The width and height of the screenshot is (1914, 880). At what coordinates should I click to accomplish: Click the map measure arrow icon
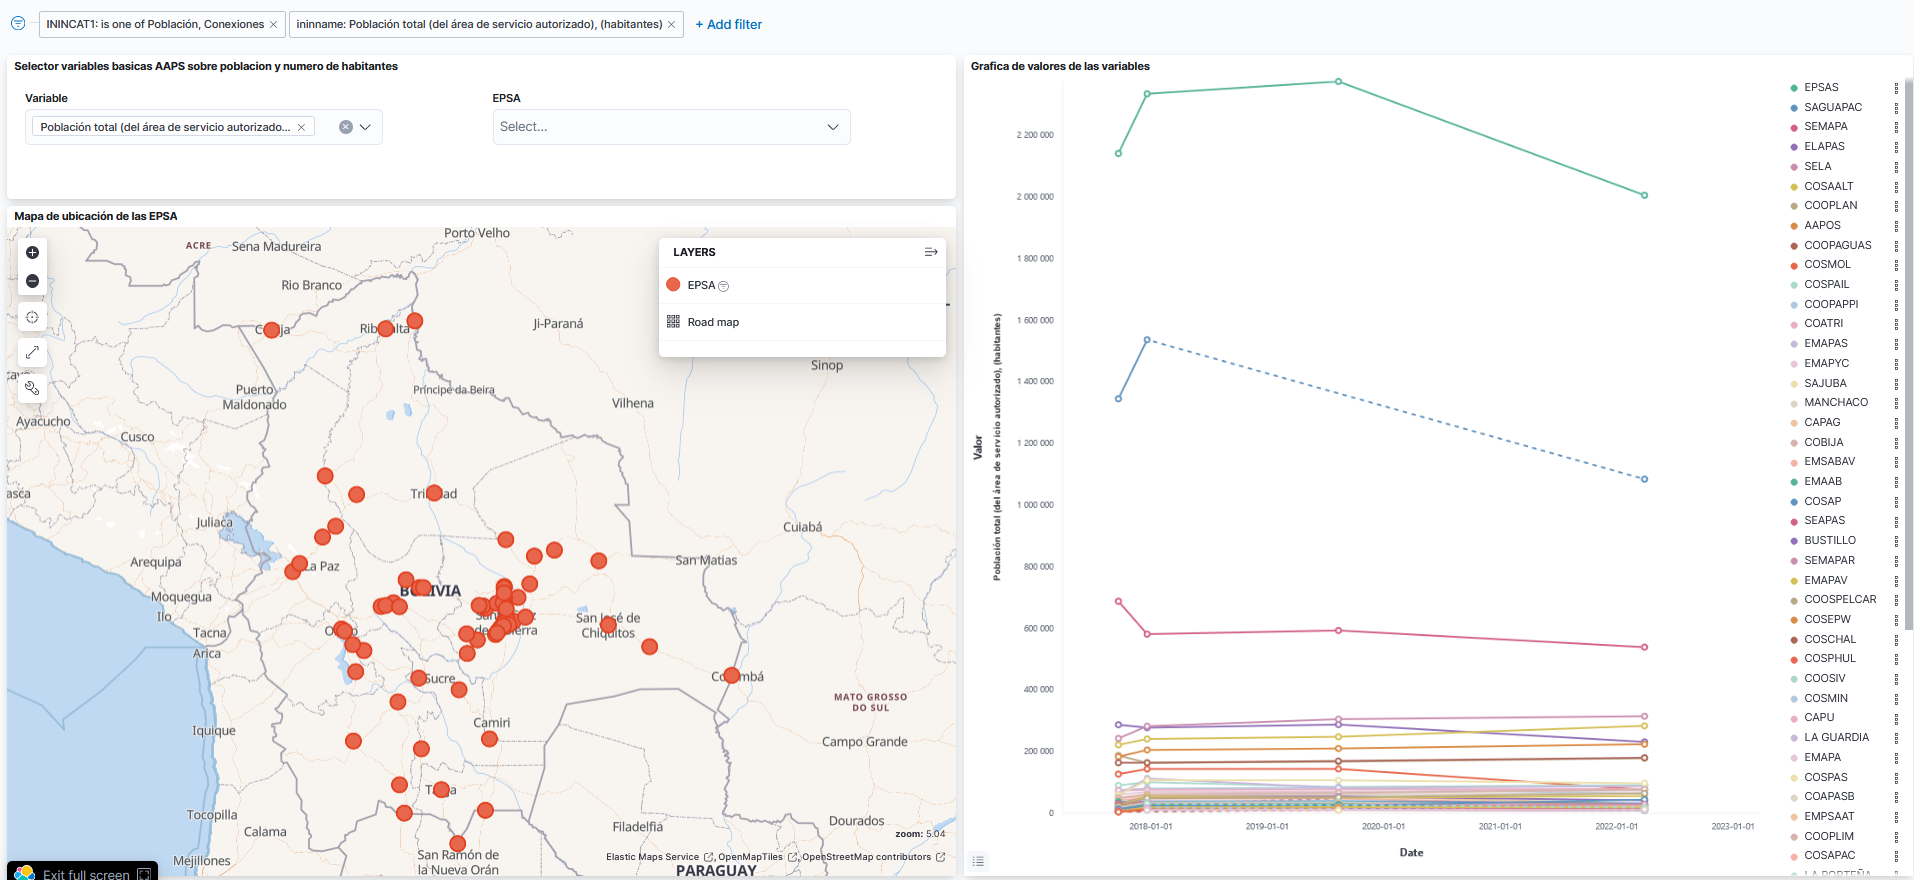[32, 352]
